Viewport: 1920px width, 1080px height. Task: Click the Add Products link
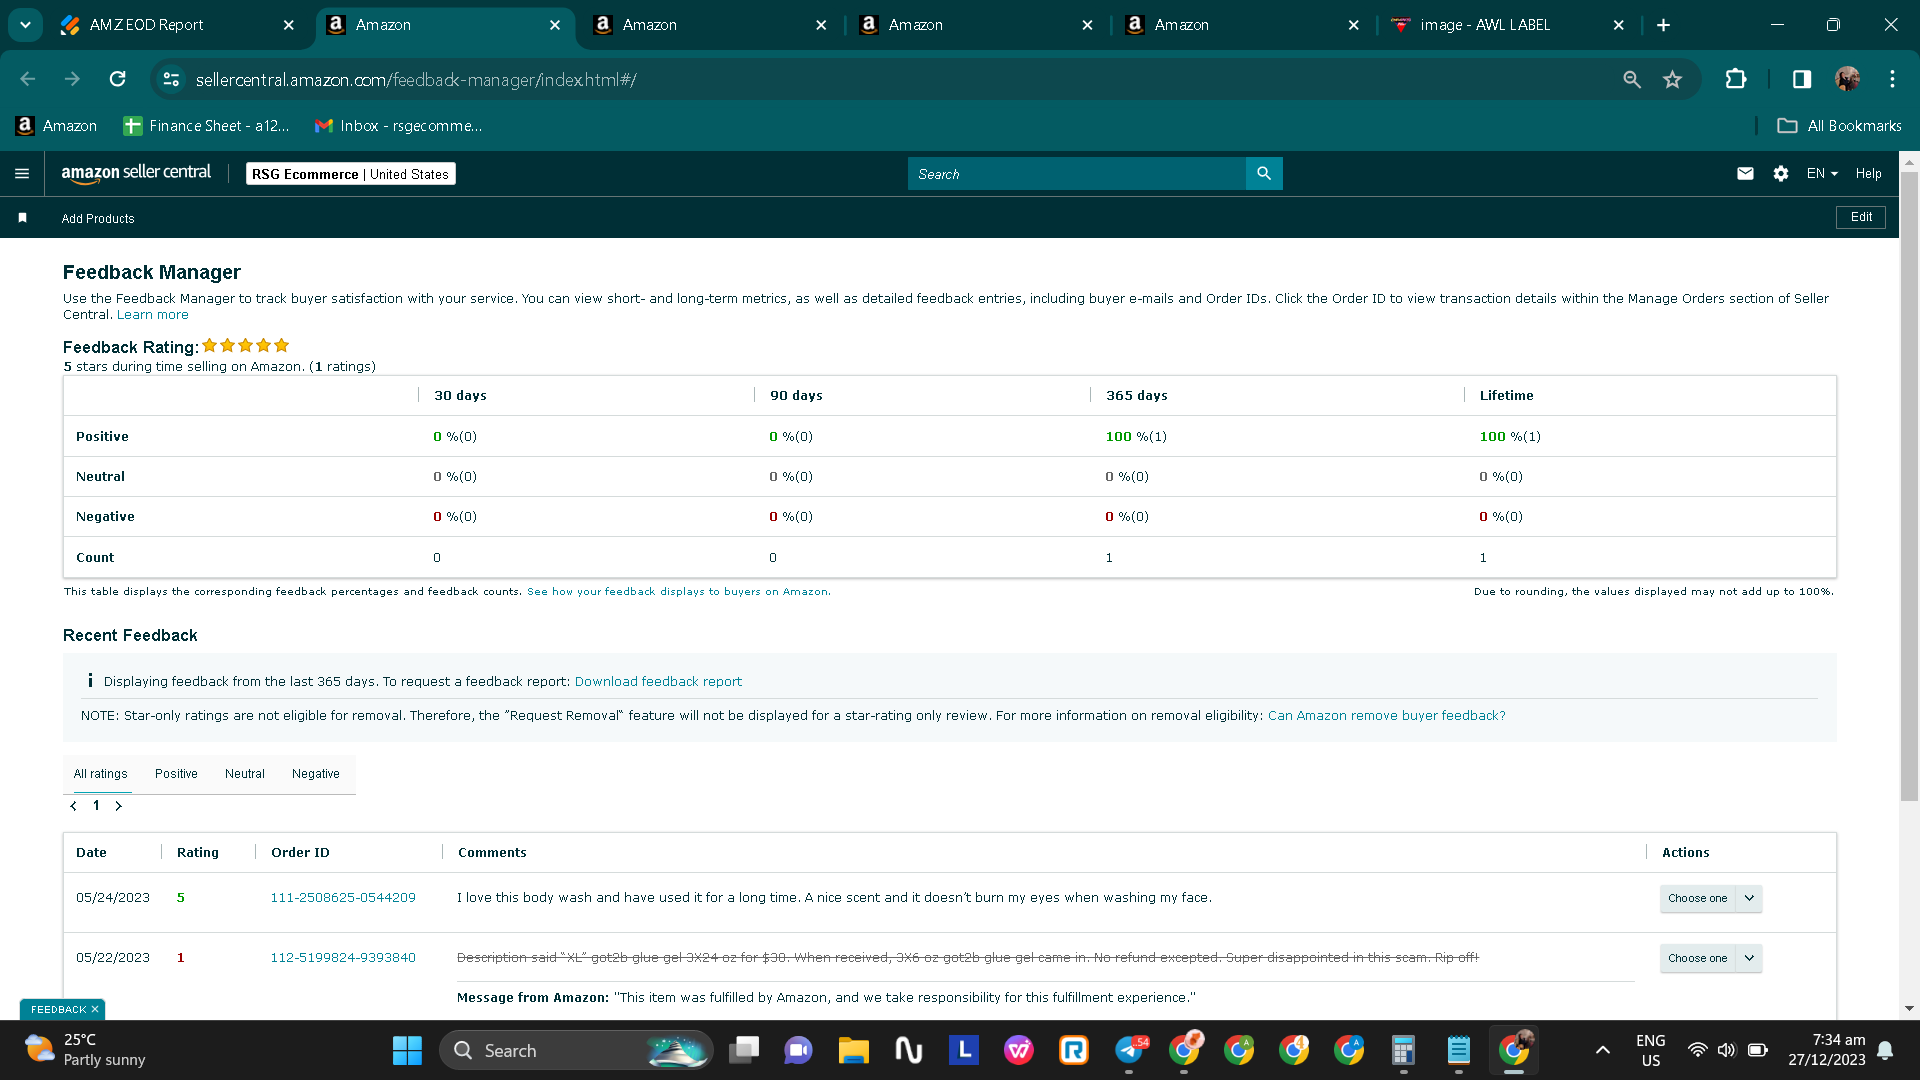pyautogui.click(x=98, y=219)
